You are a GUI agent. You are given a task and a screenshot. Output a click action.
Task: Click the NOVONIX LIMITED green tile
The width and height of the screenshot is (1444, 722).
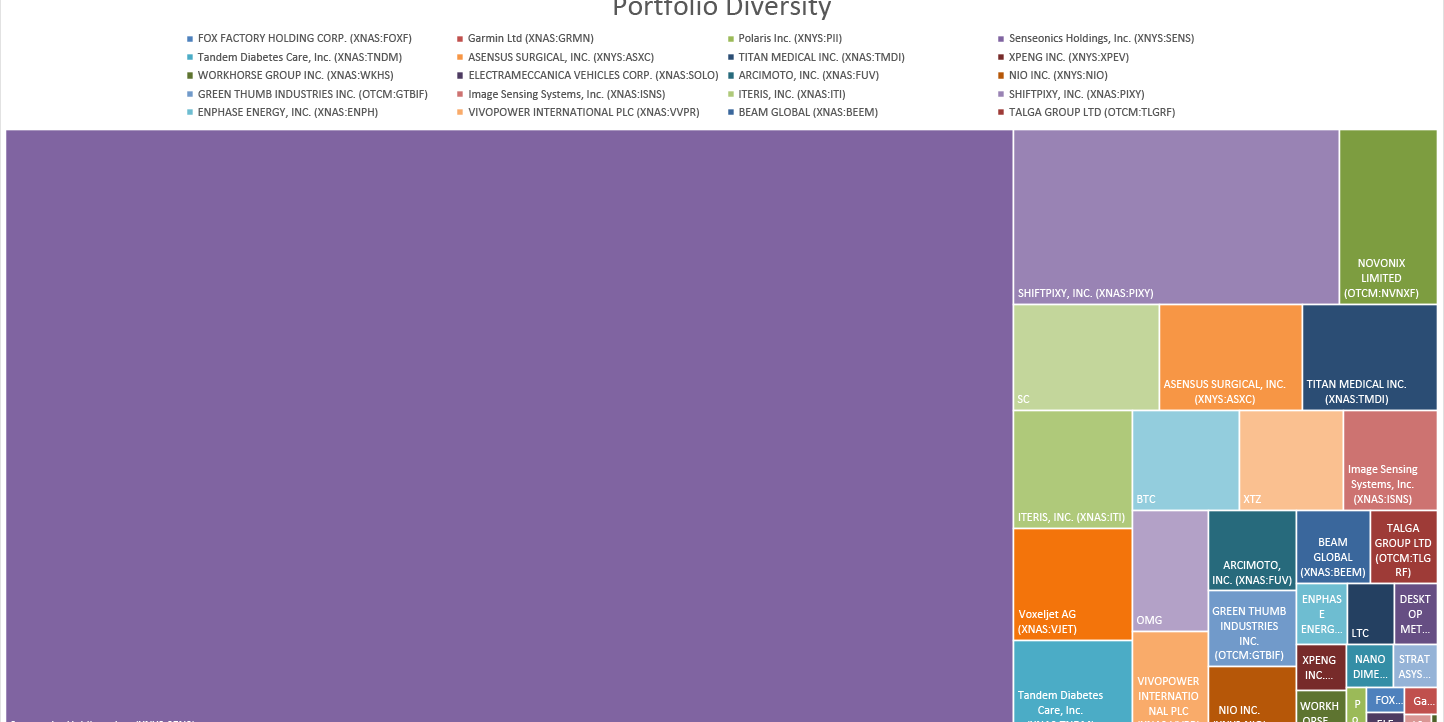(x=1387, y=216)
